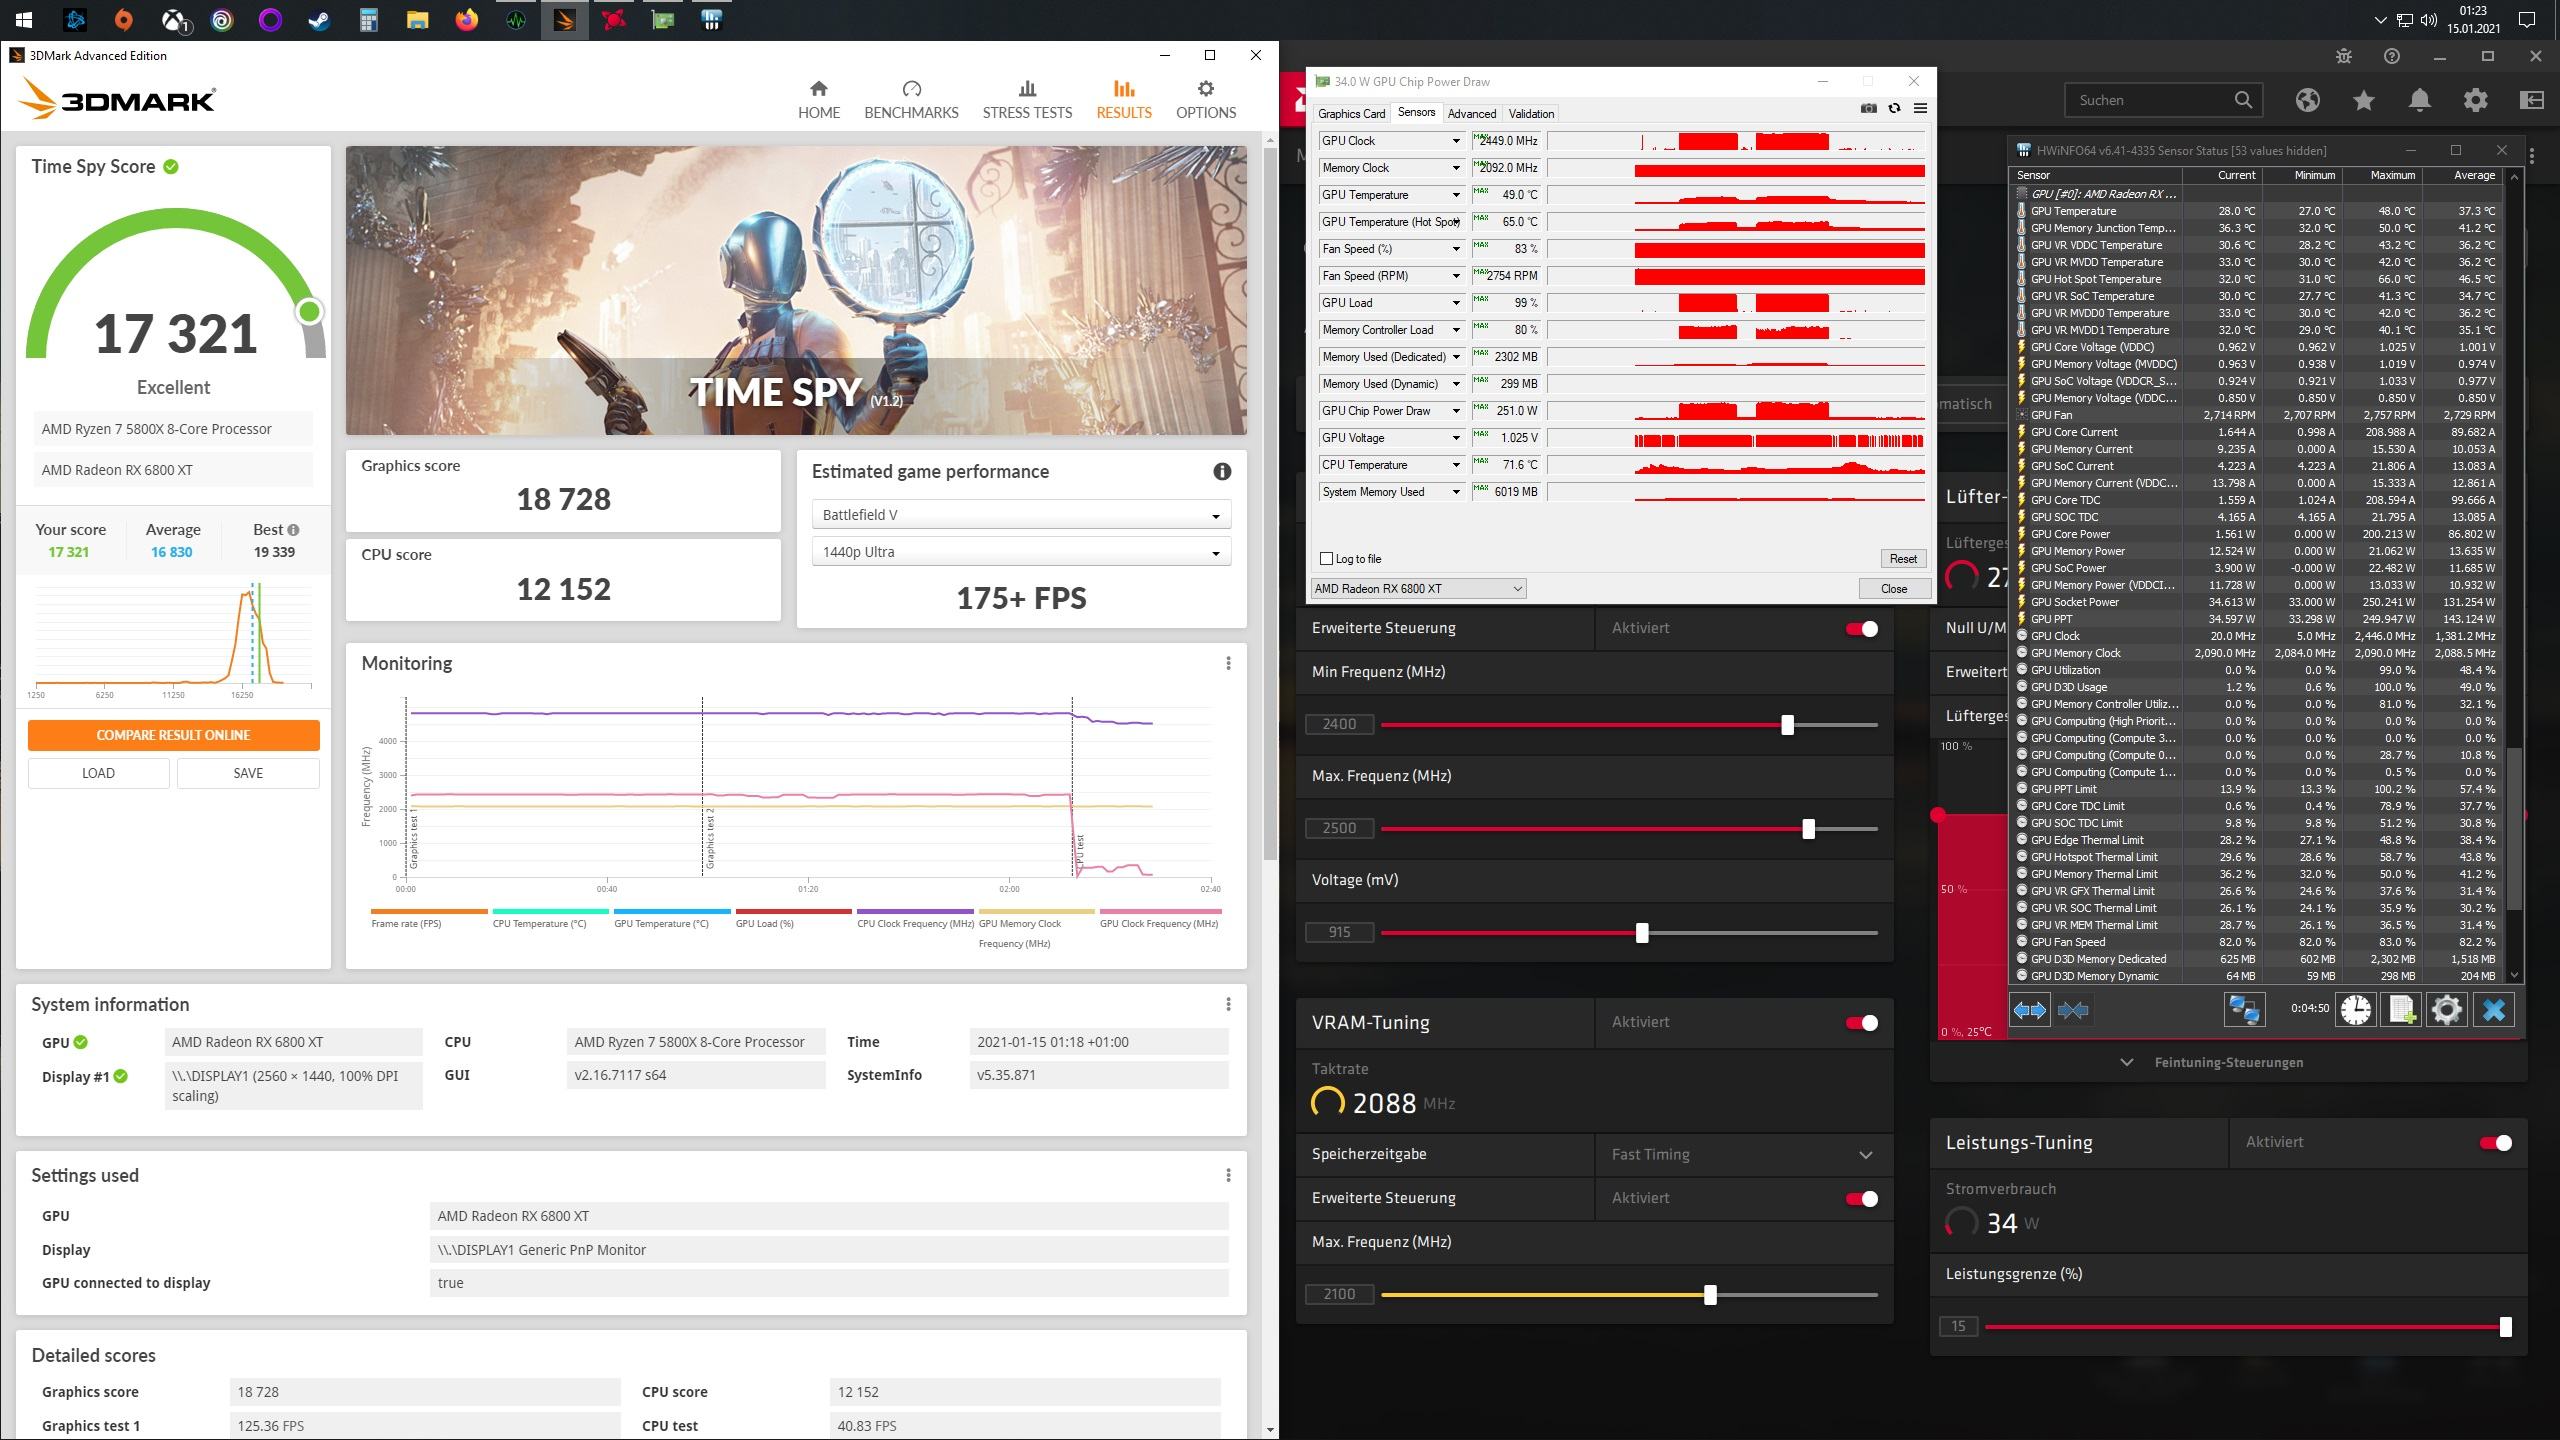Open the GPU Clock sensor dropdown in GPU-Z

pyautogui.click(x=1456, y=141)
